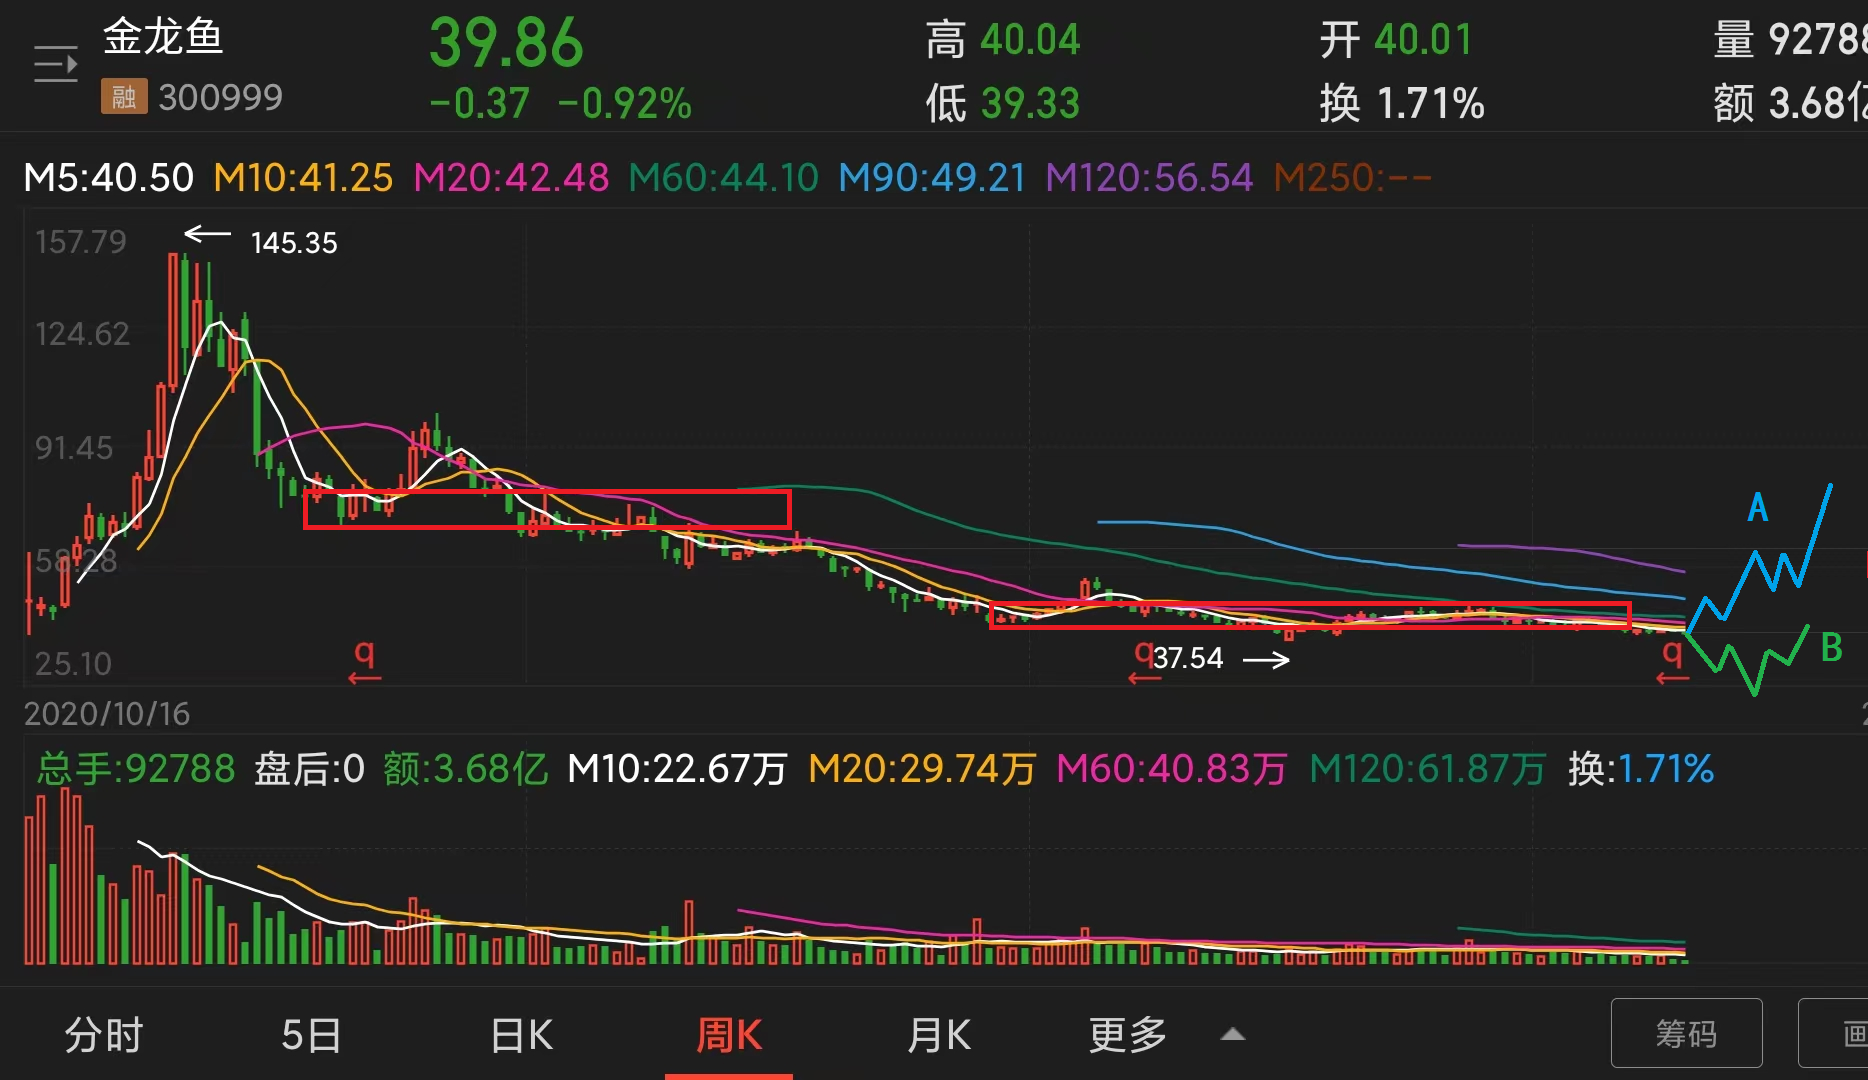
Task: Tap the open price 40.01
Action: tap(1423, 40)
